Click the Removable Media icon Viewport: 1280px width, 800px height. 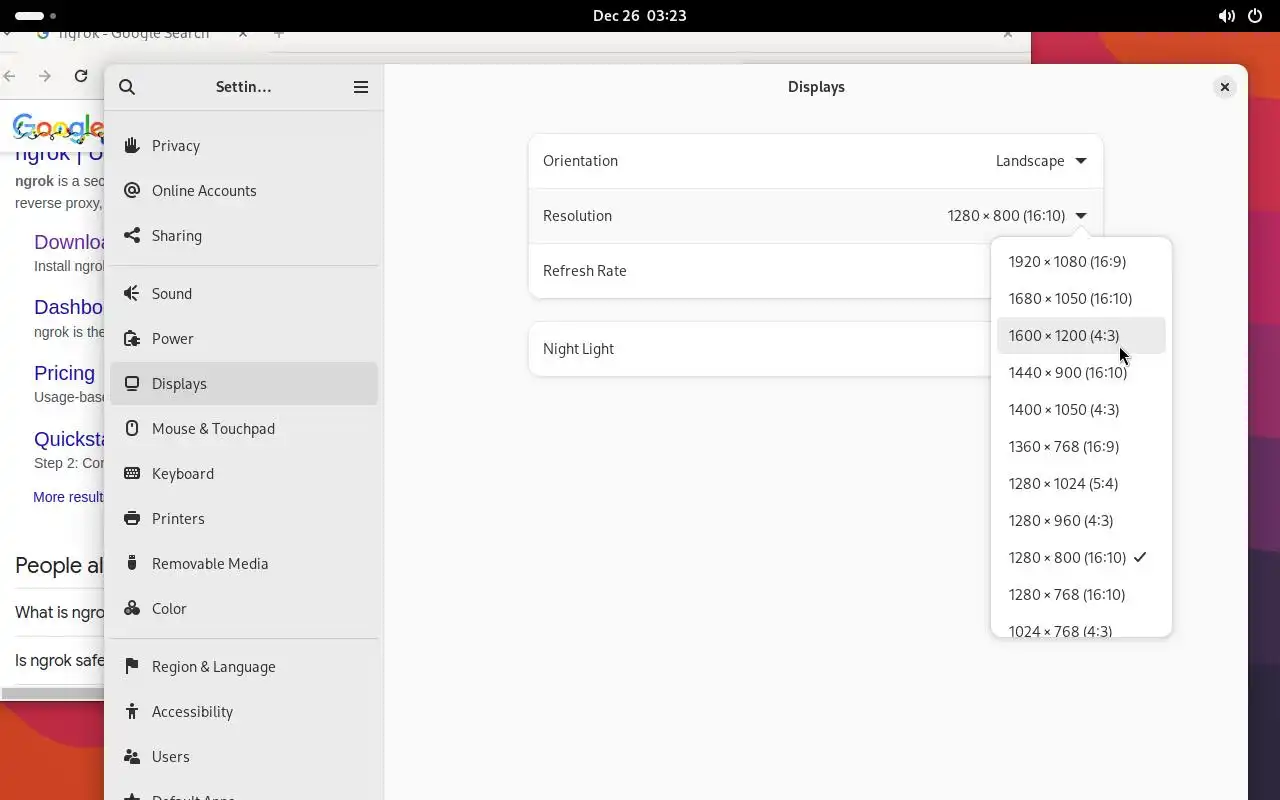tap(131, 564)
